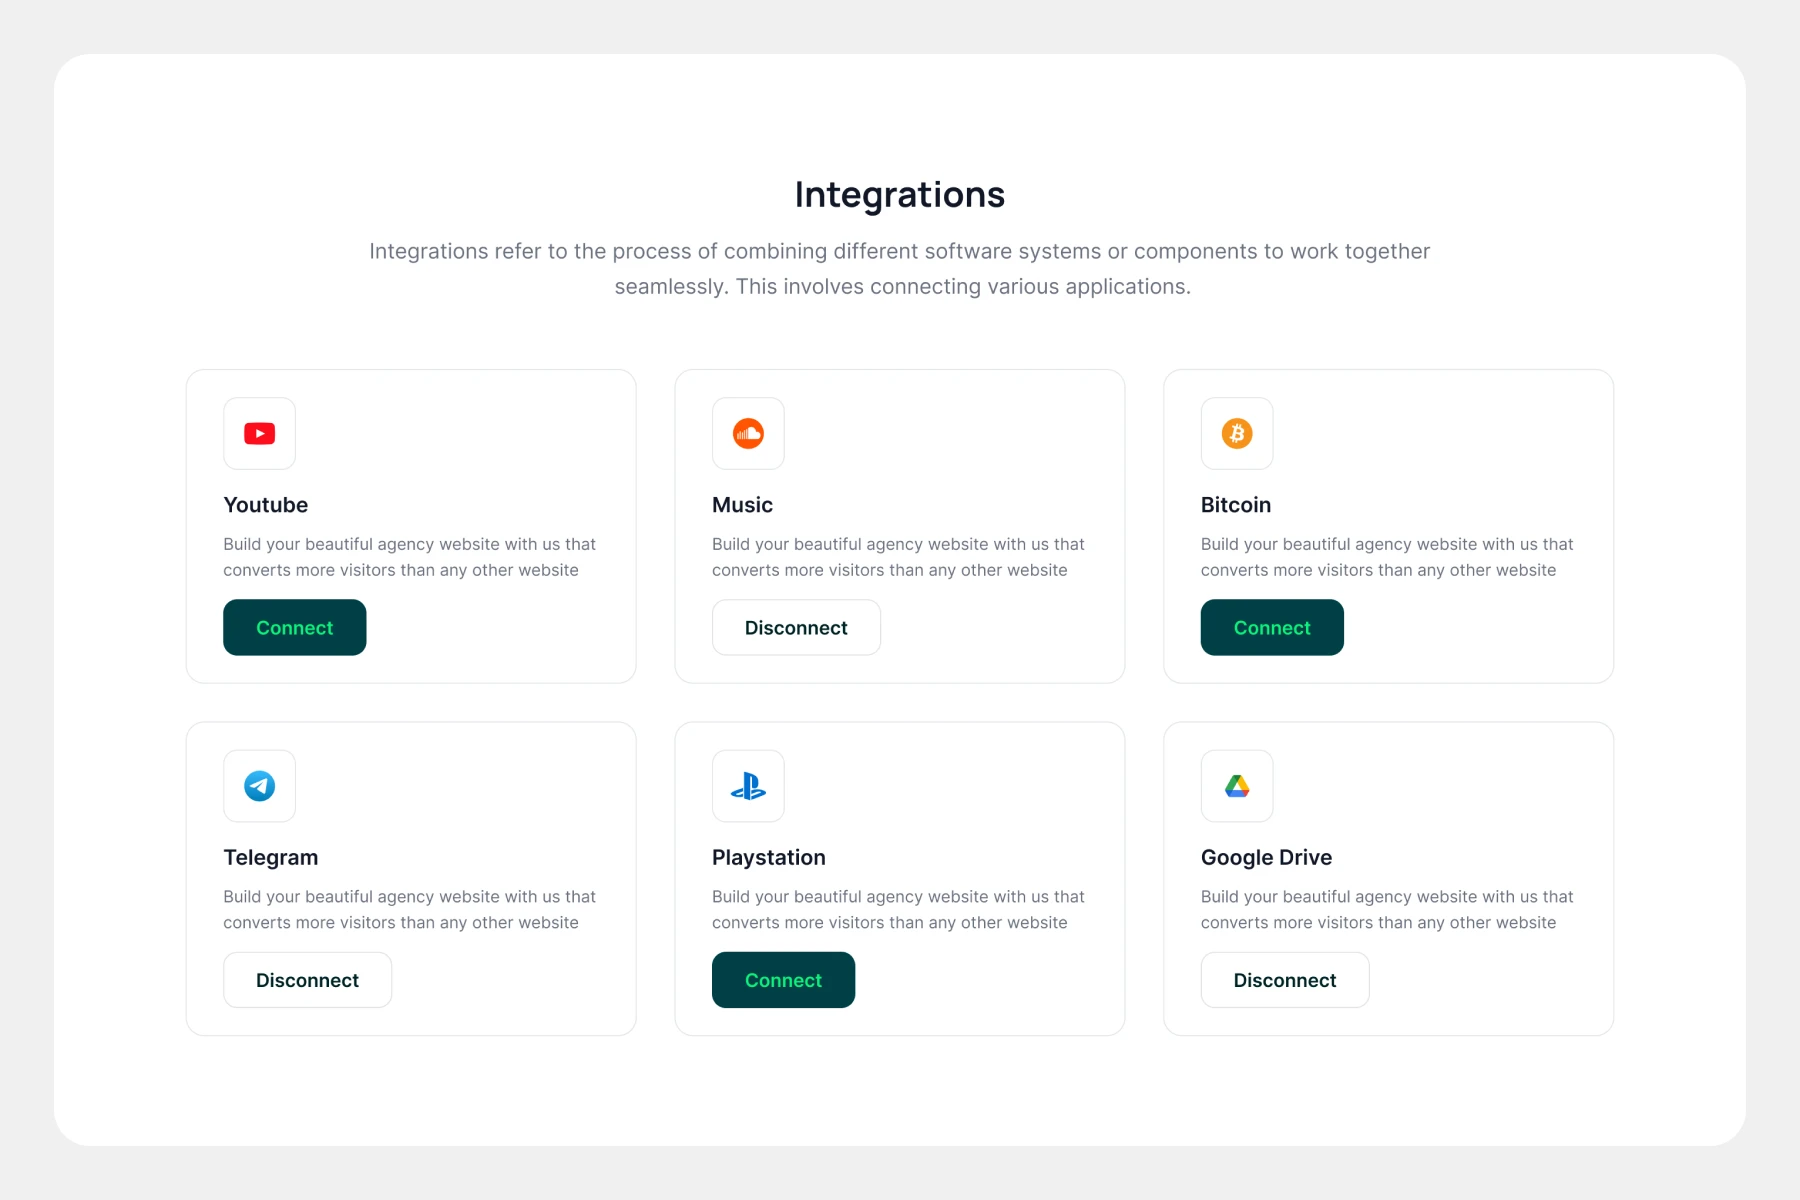Viewport: 1800px width, 1200px height.
Task: Click the Telegram paper plane icon
Action: [259, 786]
